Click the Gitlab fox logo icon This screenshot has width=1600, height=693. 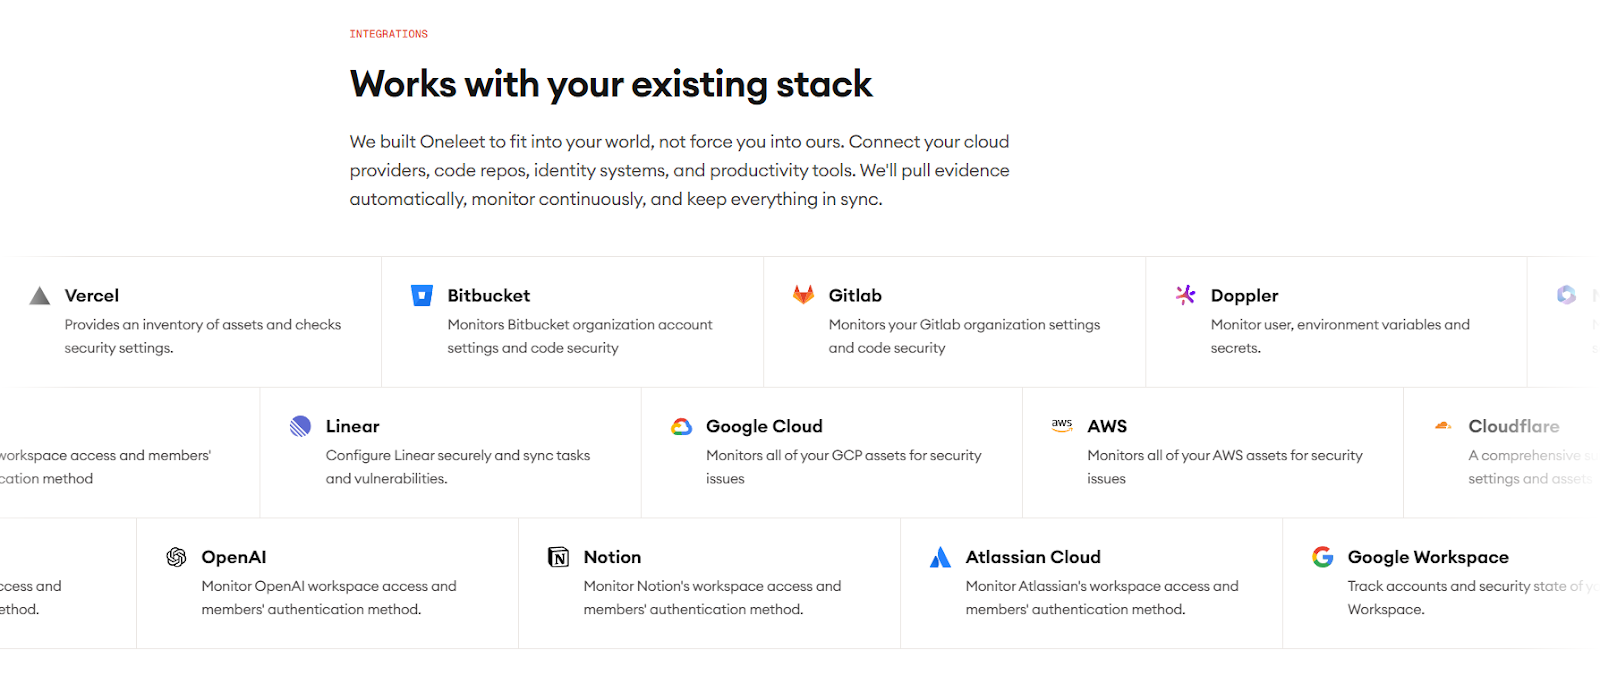803,295
